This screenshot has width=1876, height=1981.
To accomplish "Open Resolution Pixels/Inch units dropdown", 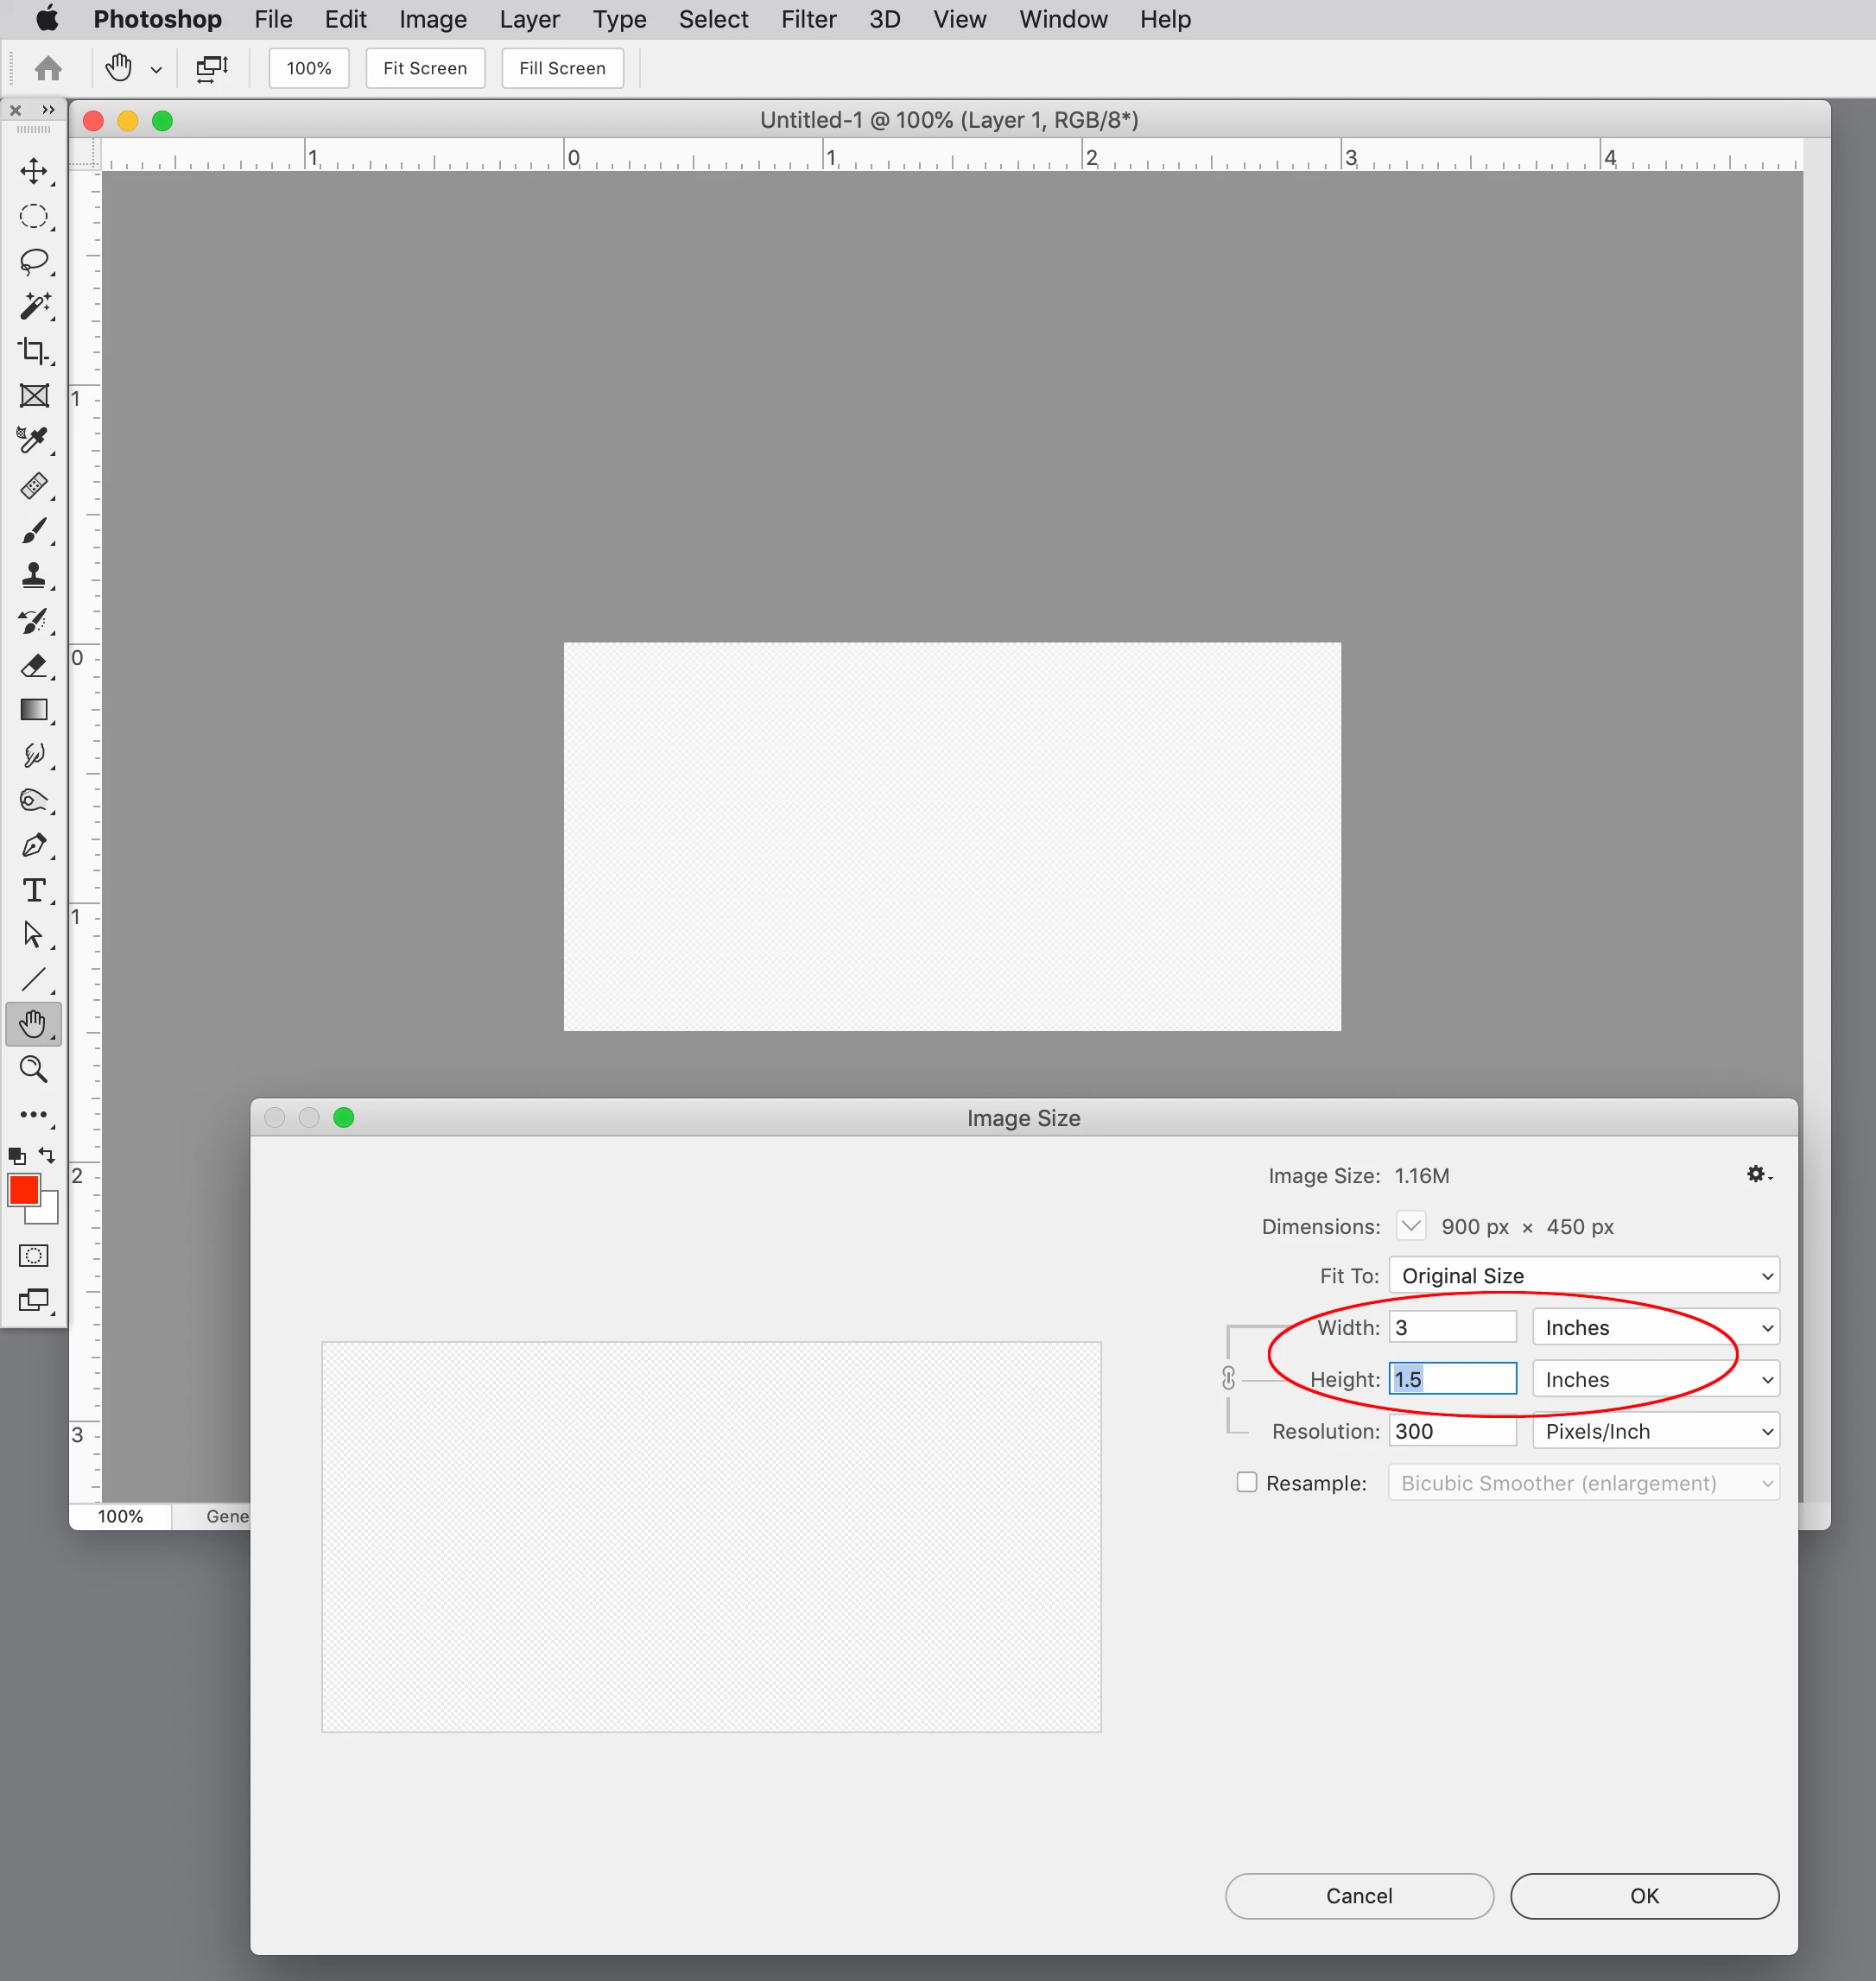I will click(x=1655, y=1431).
